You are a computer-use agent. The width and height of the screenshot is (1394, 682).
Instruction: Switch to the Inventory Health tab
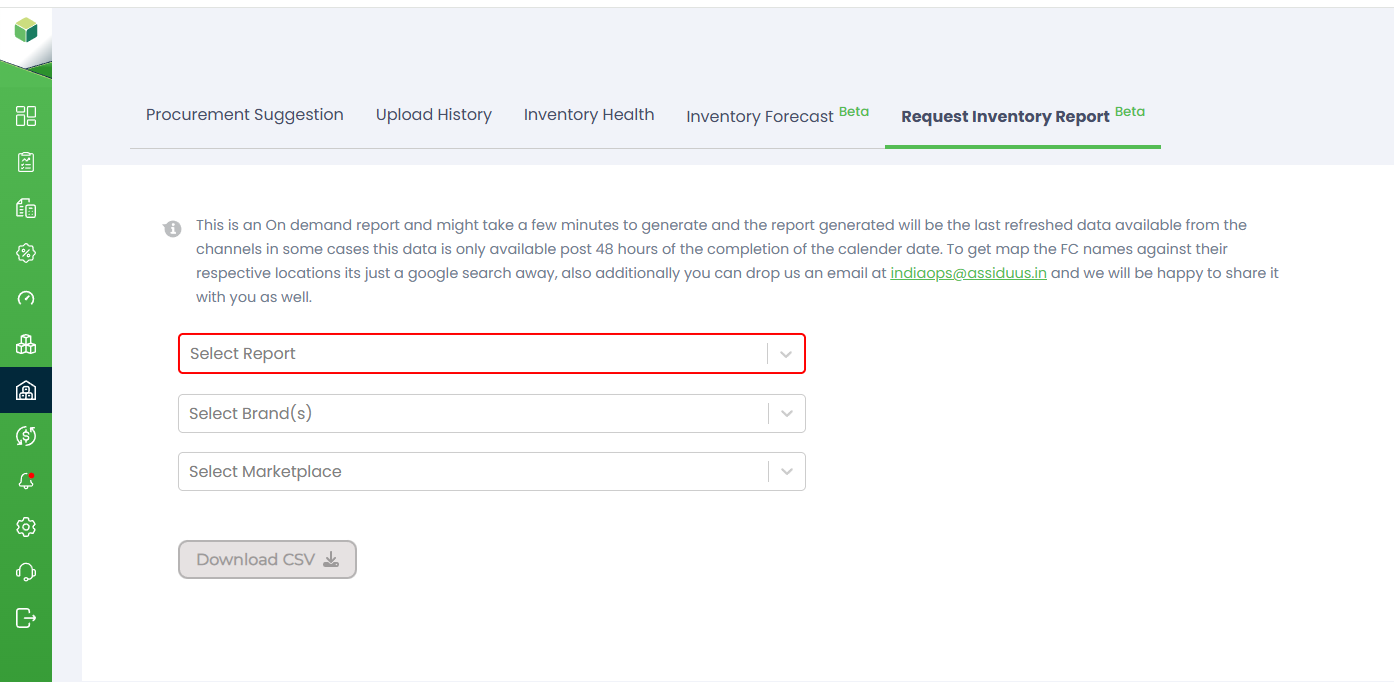pyautogui.click(x=589, y=115)
